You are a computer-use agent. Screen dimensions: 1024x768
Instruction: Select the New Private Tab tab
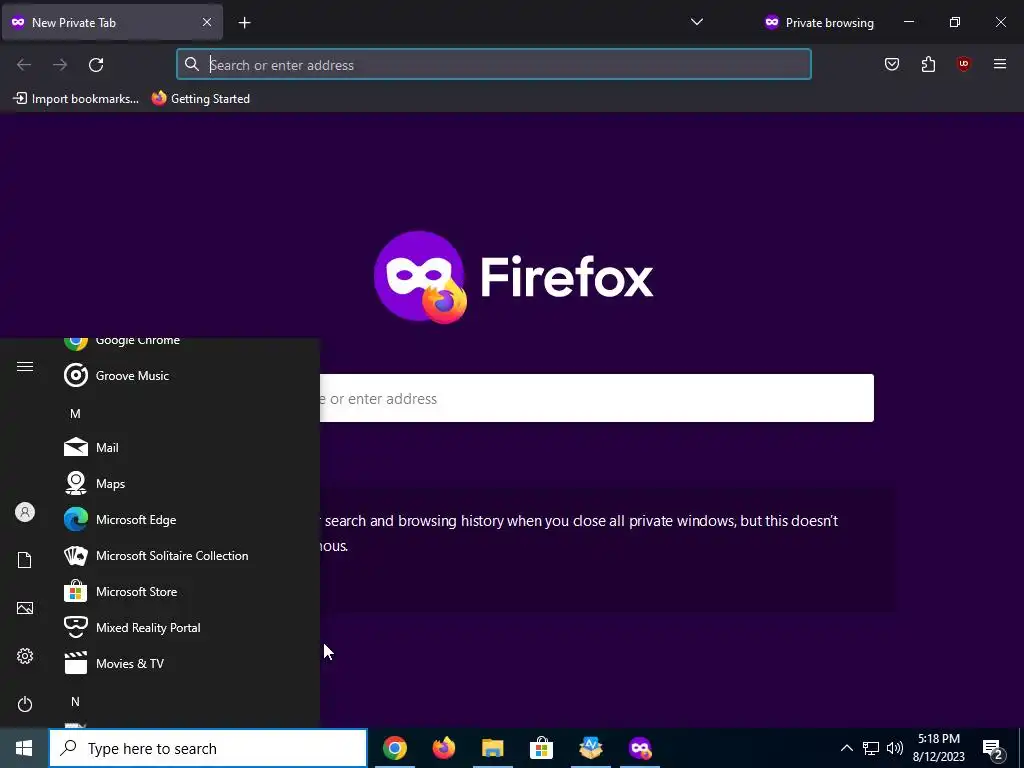click(112, 22)
